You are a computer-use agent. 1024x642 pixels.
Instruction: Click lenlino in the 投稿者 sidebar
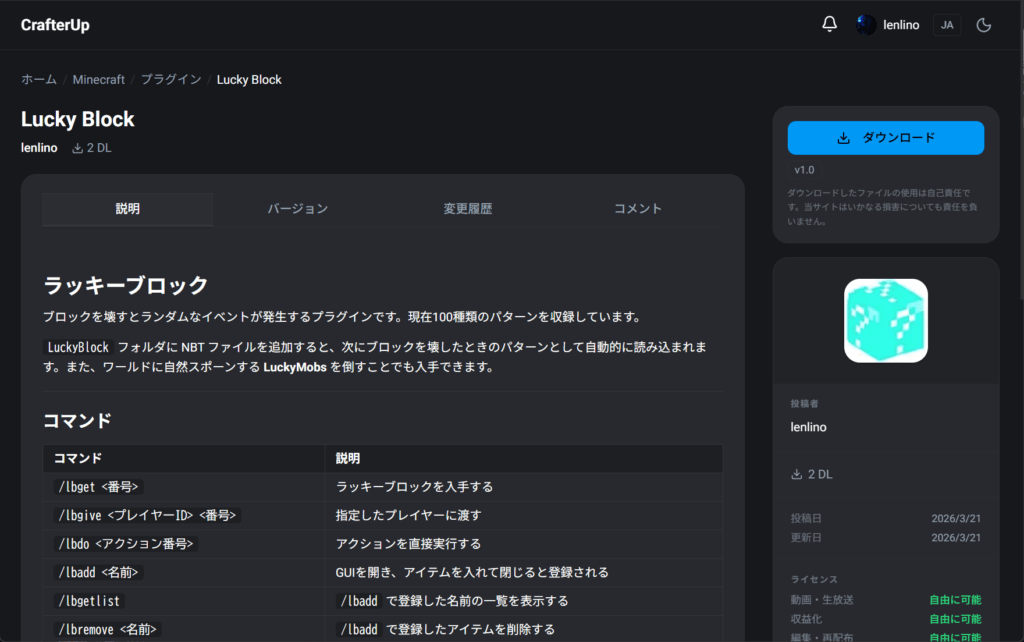coord(808,427)
